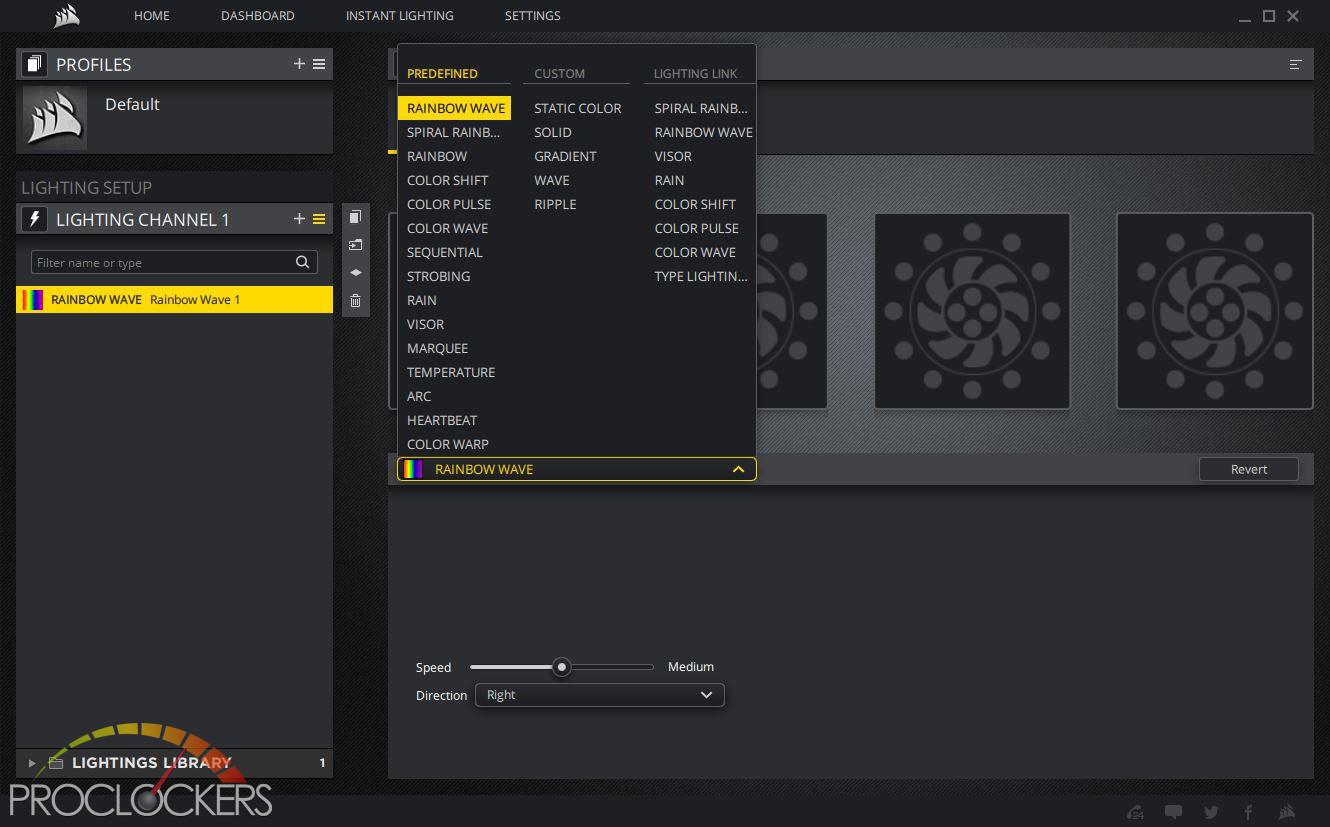1330x827 pixels.
Task: Click the third fan graphic
Action: click(x=972, y=311)
